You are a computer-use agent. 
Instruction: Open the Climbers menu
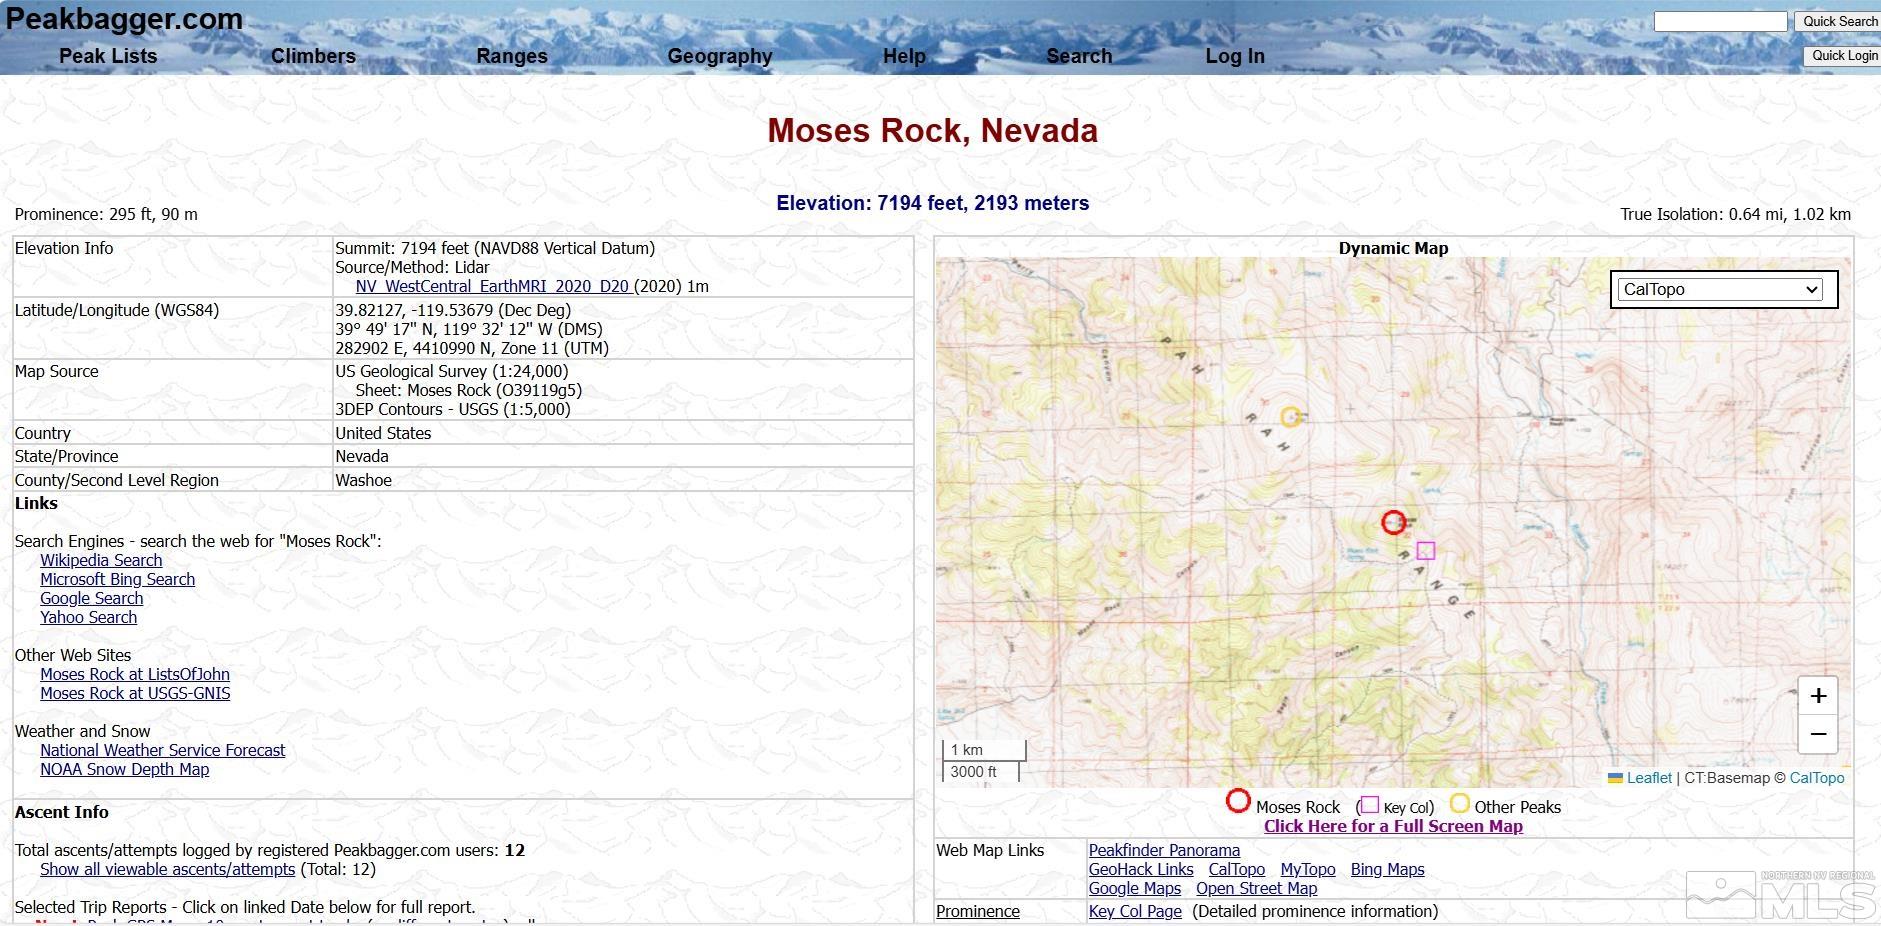[313, 56]
